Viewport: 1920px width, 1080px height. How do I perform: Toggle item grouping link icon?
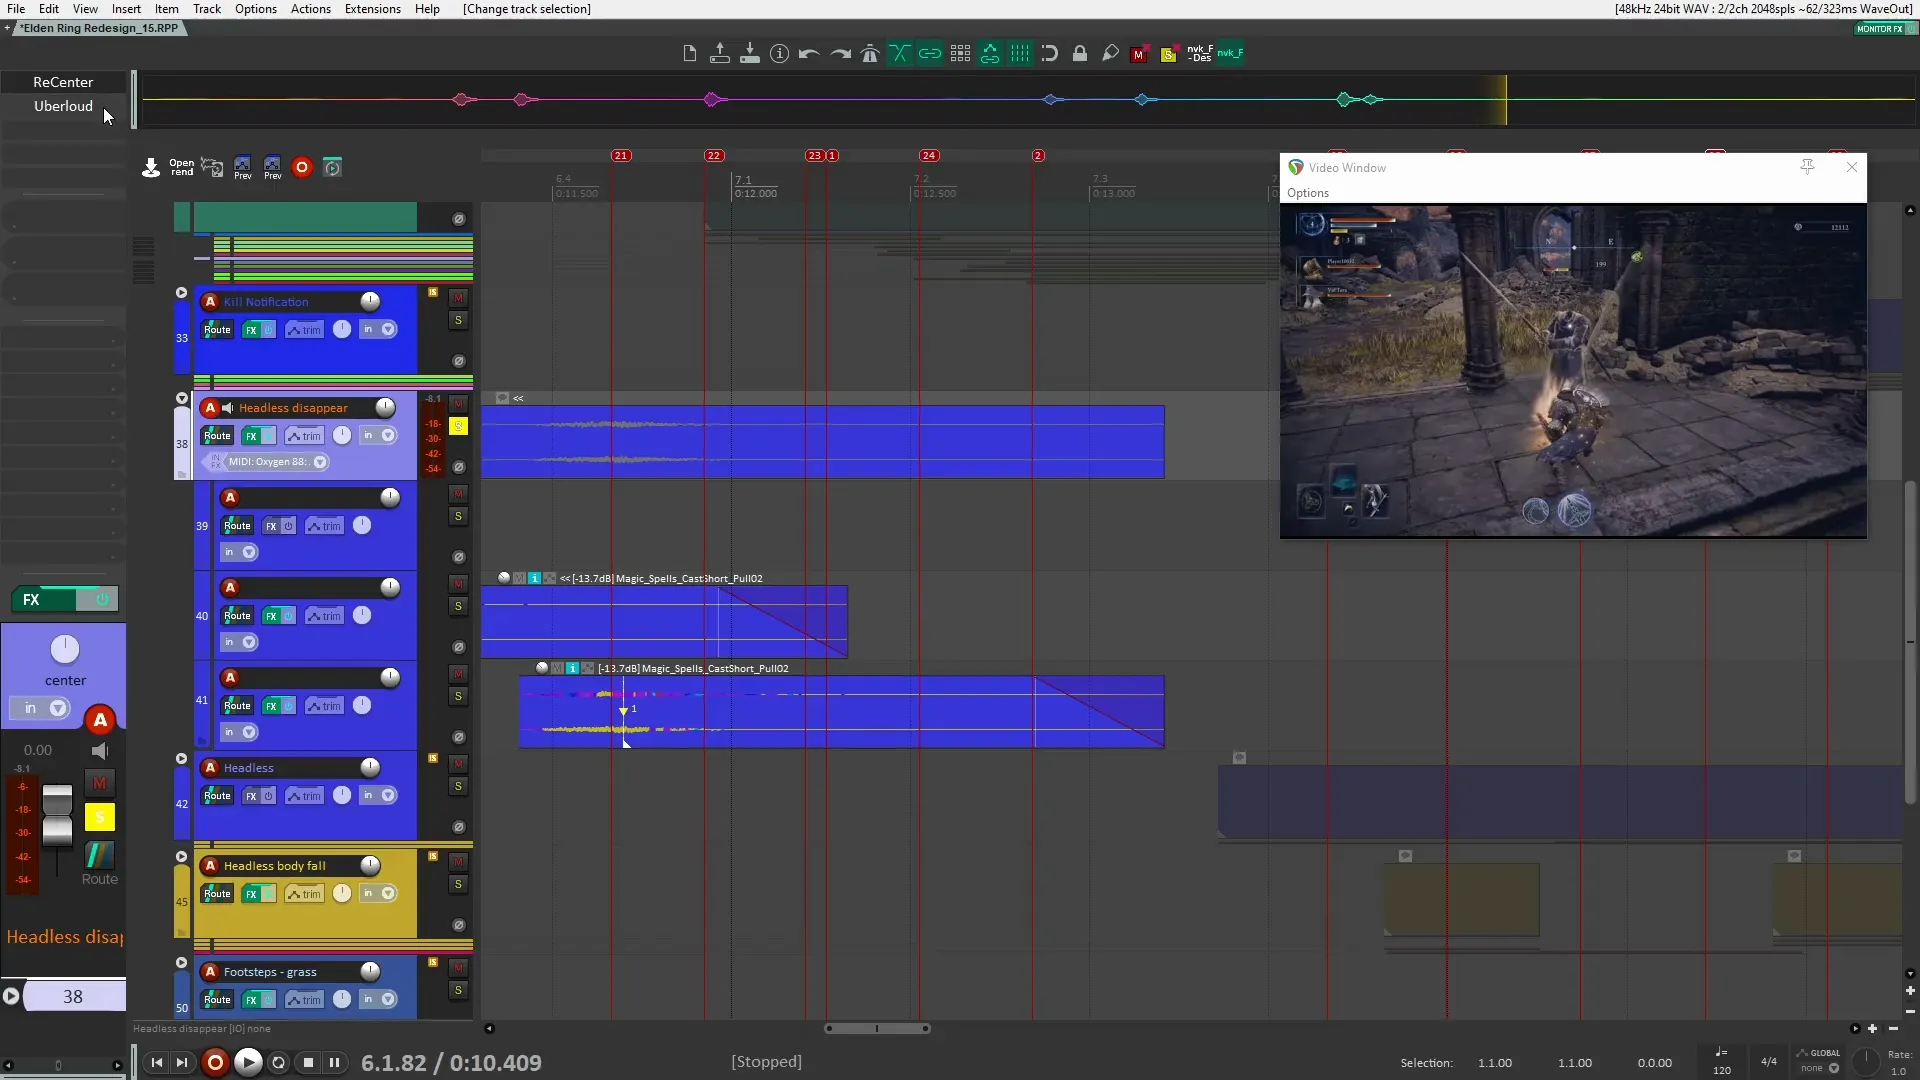930,54
